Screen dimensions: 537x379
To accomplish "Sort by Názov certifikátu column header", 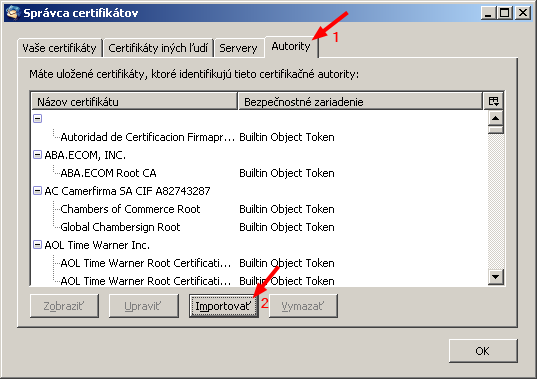I will [x=135, y=102].
